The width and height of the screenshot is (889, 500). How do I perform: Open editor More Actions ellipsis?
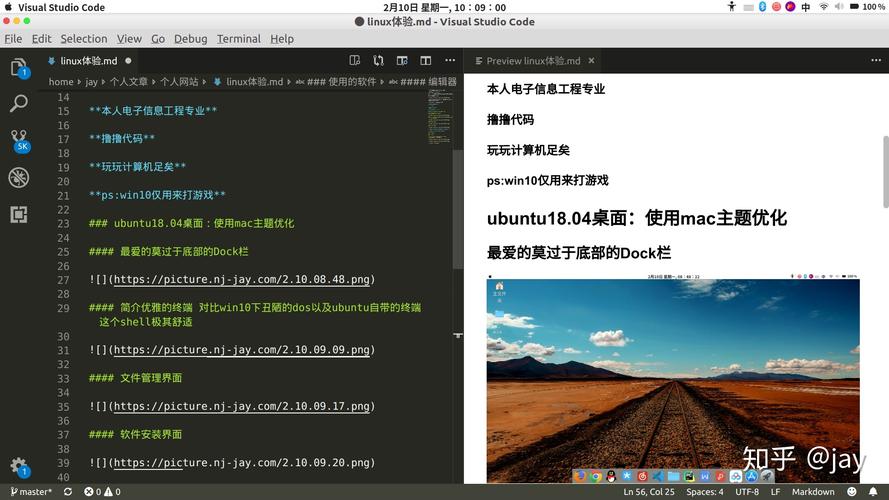450,61
